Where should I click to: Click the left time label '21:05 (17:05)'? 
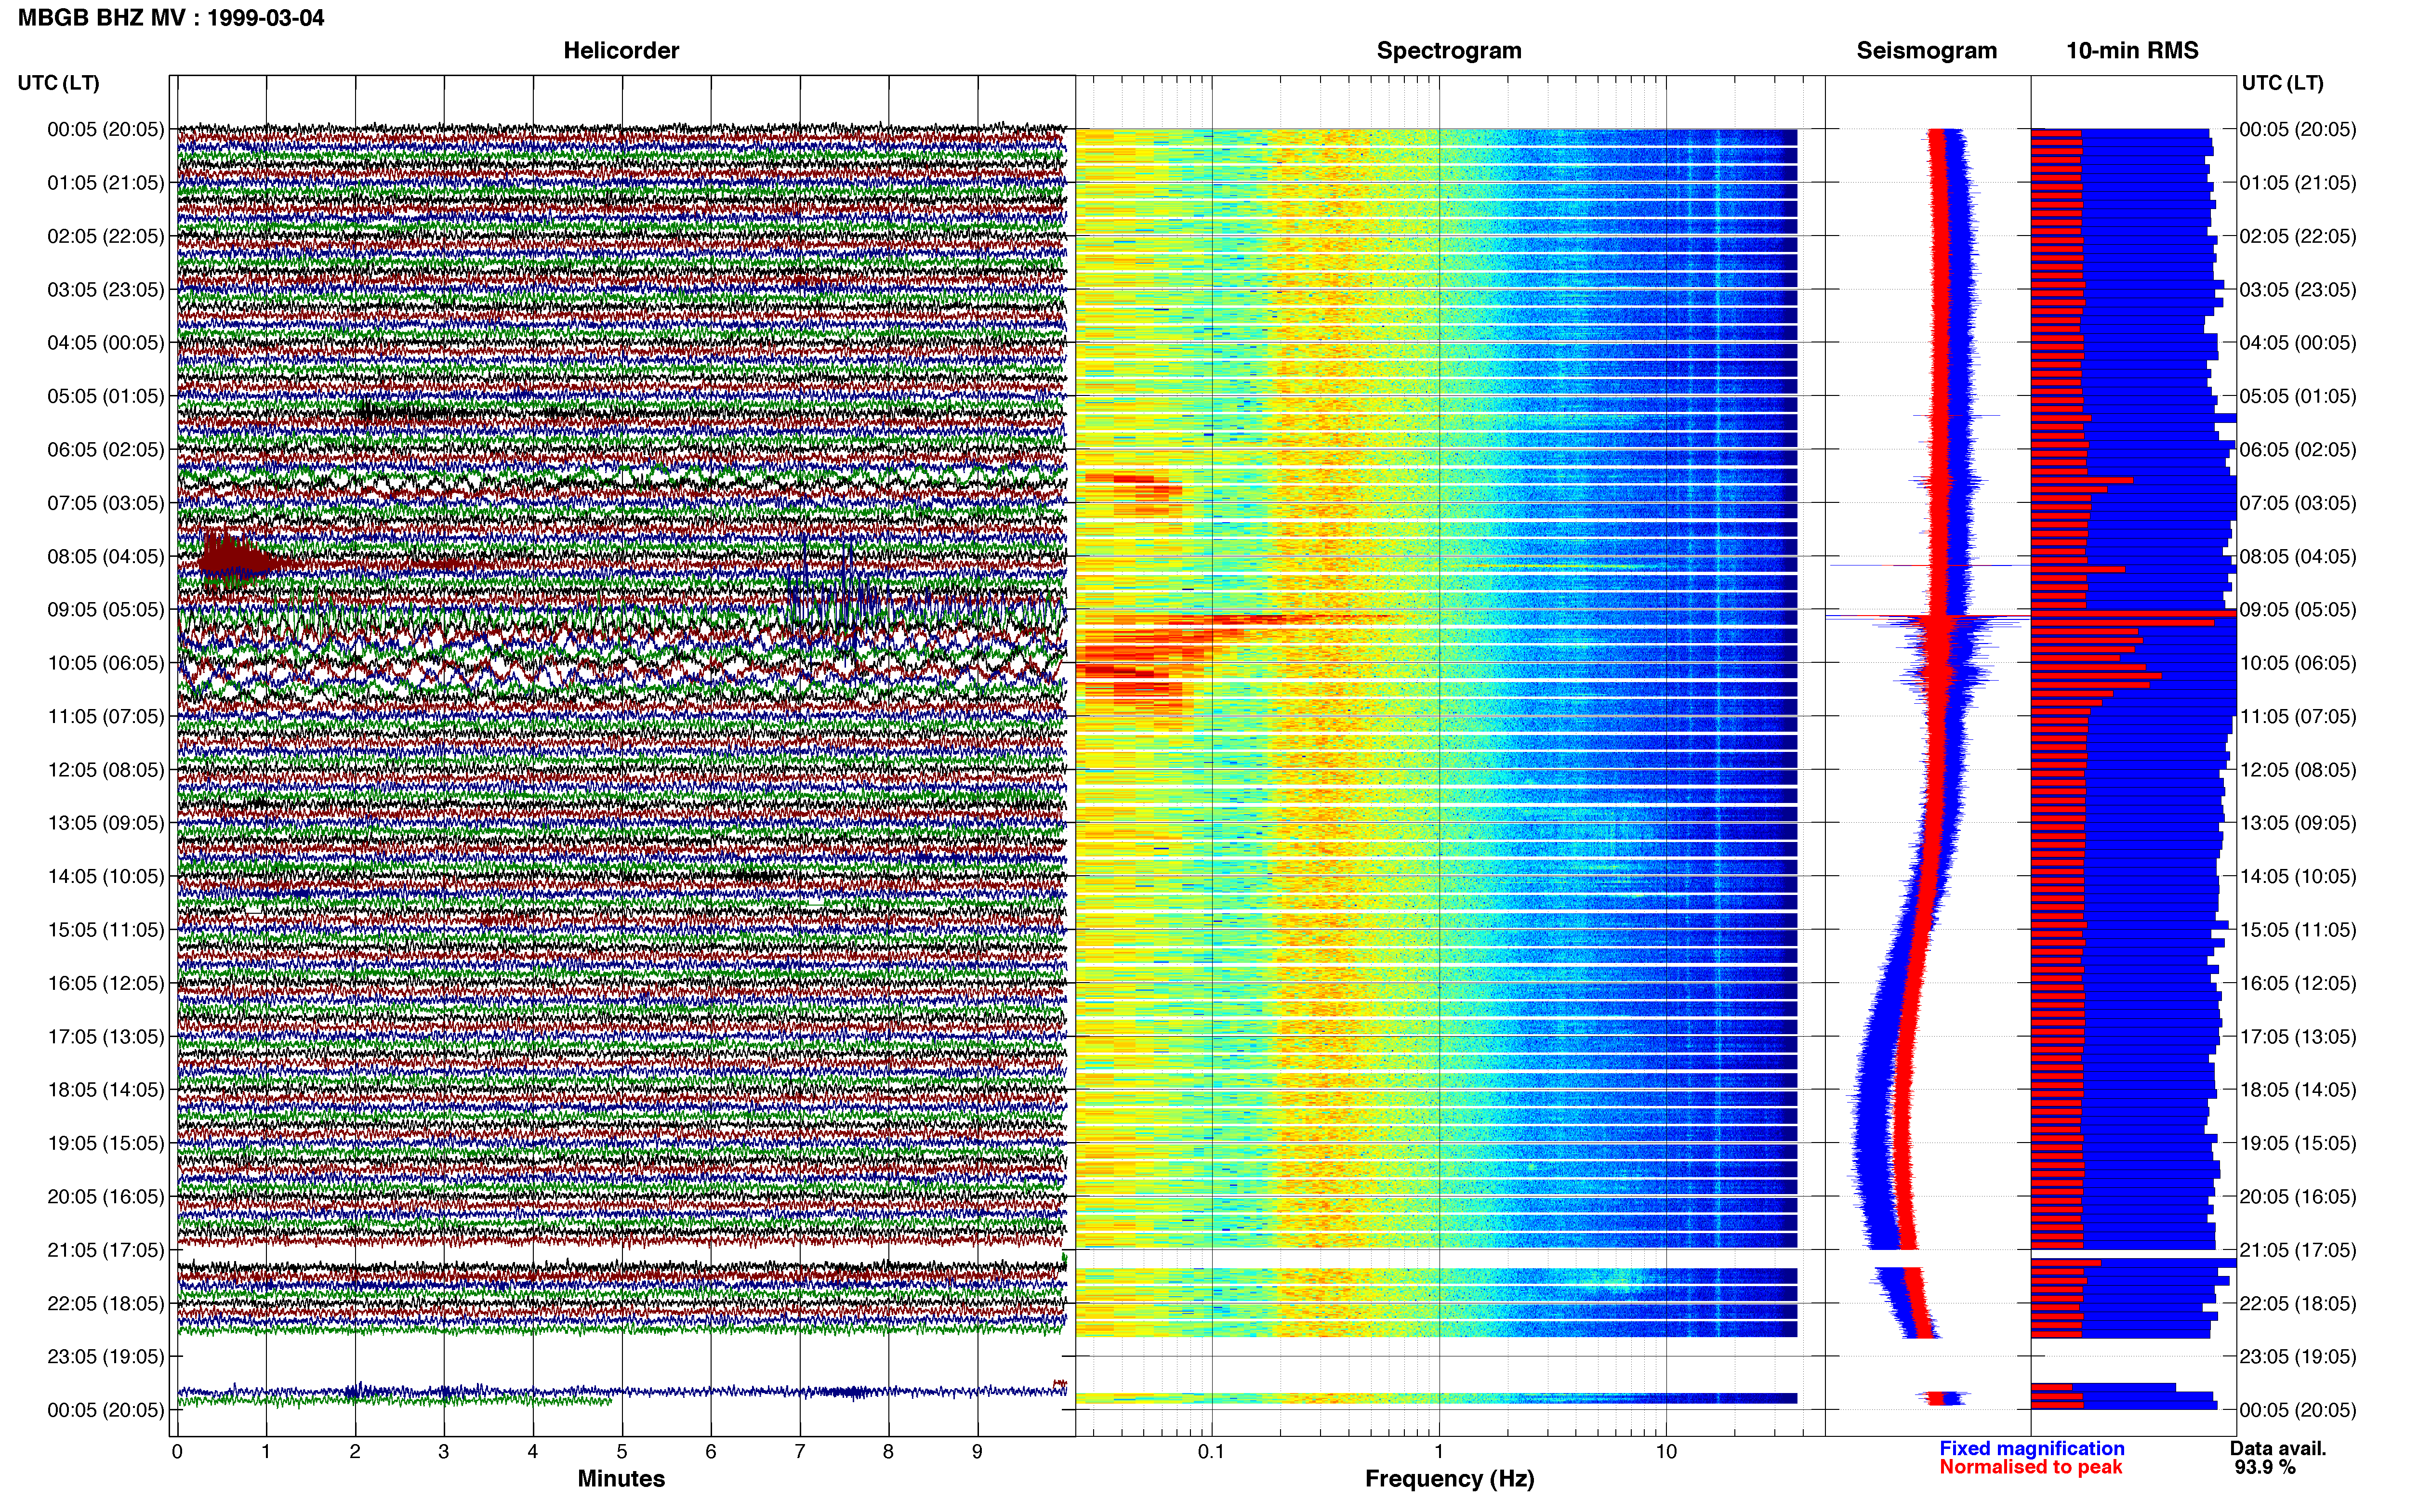[x=105, y=1250]
